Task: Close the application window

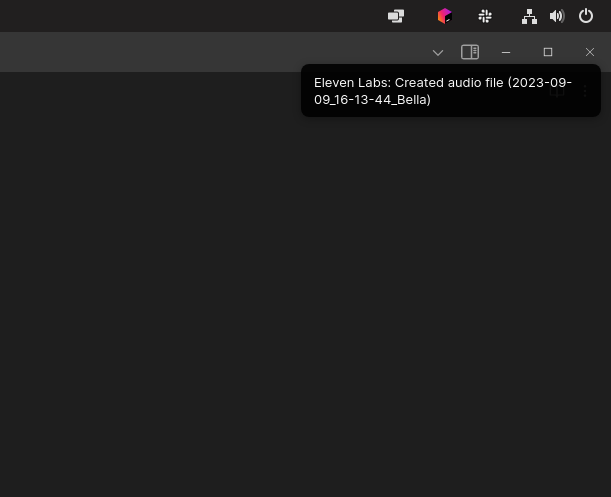Action: (590, 52)
